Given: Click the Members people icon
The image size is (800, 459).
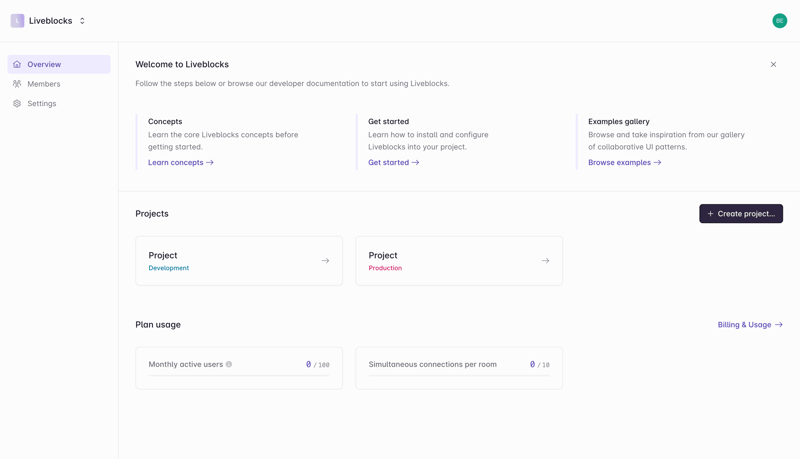Looking at the screenshot, I should 17,84.
